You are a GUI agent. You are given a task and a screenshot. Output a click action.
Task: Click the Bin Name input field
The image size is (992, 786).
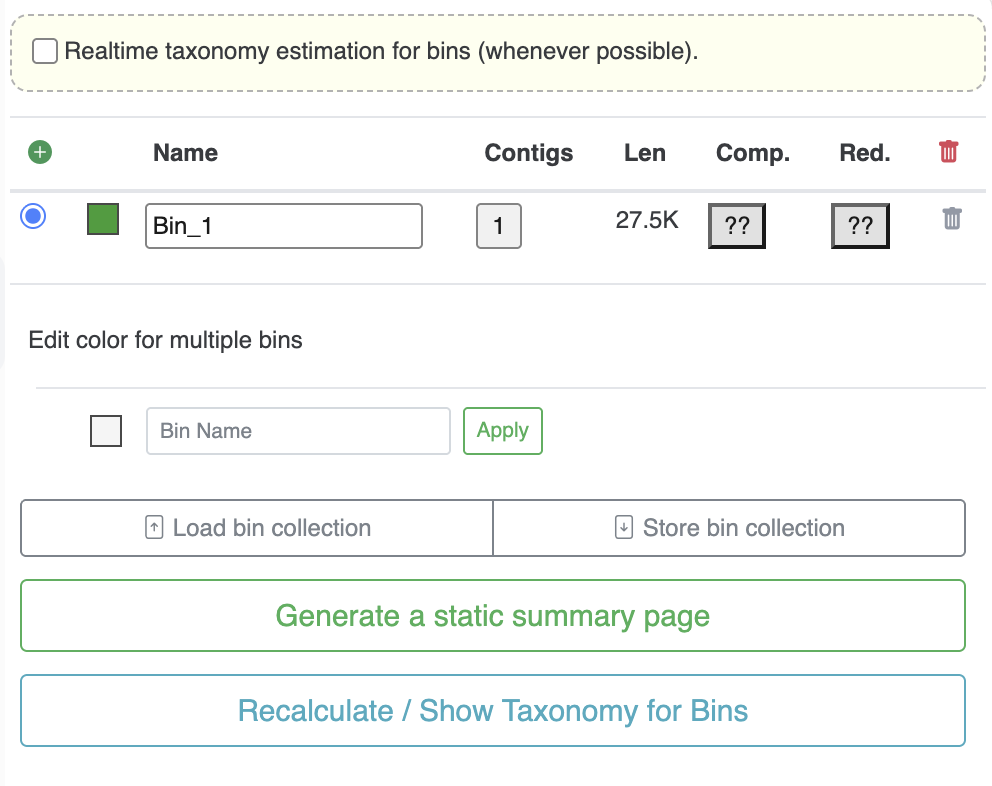click(x=298, y=431)
